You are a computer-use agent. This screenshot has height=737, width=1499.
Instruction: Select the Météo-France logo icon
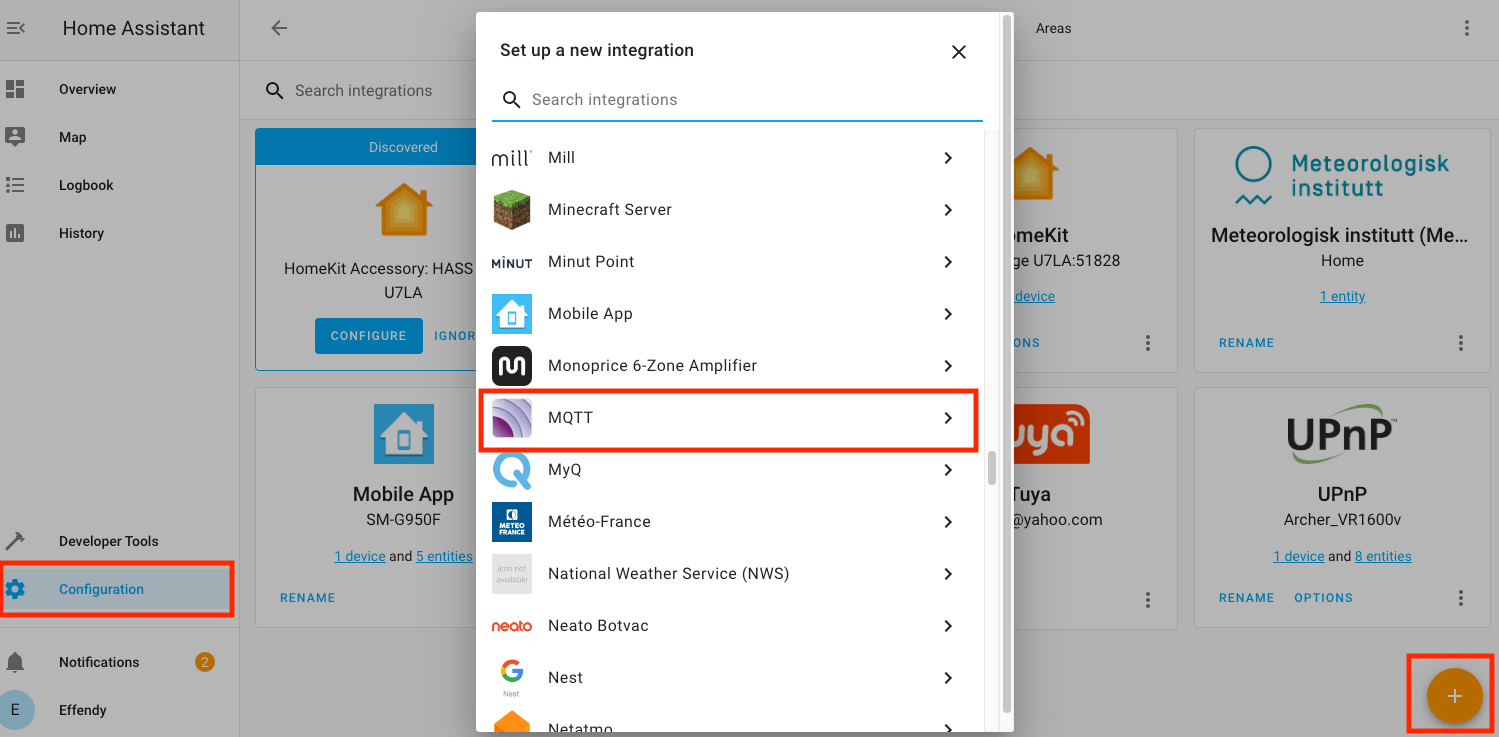point(512,522)
